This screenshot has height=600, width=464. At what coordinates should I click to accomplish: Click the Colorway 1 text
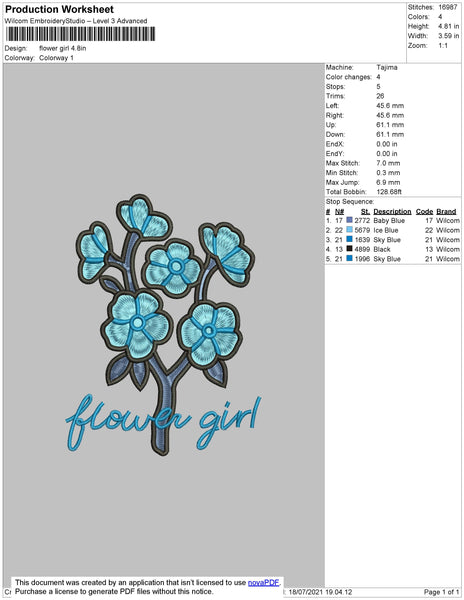56,58
